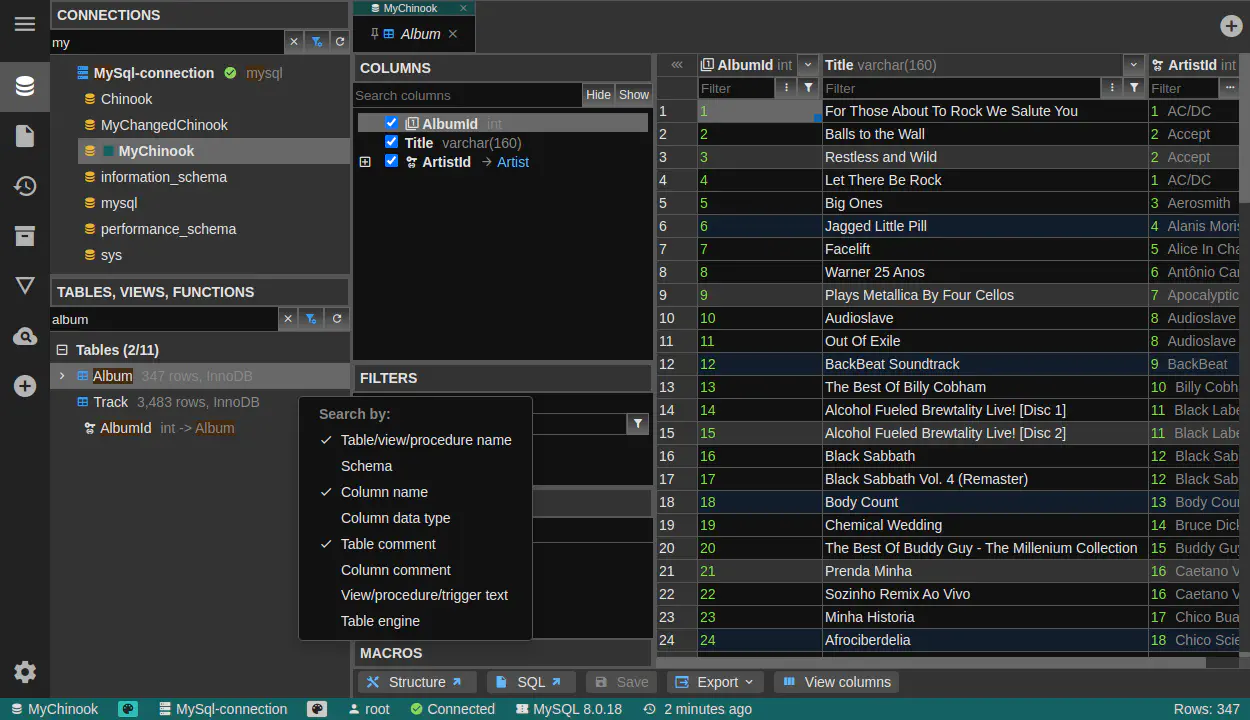The height and width of the screenshot is (720, 1250).
Task: Uncheck the AlbumId column checkbox
Action: pyautogui.click(x=391, y=123)
